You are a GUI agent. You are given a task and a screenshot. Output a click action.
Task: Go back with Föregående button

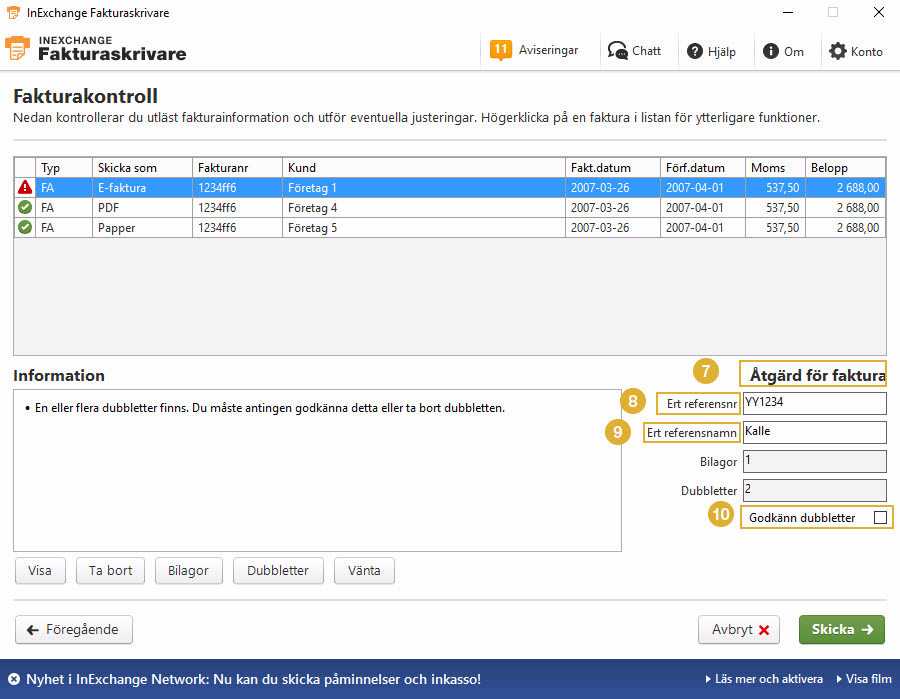[x=73, y=630]
